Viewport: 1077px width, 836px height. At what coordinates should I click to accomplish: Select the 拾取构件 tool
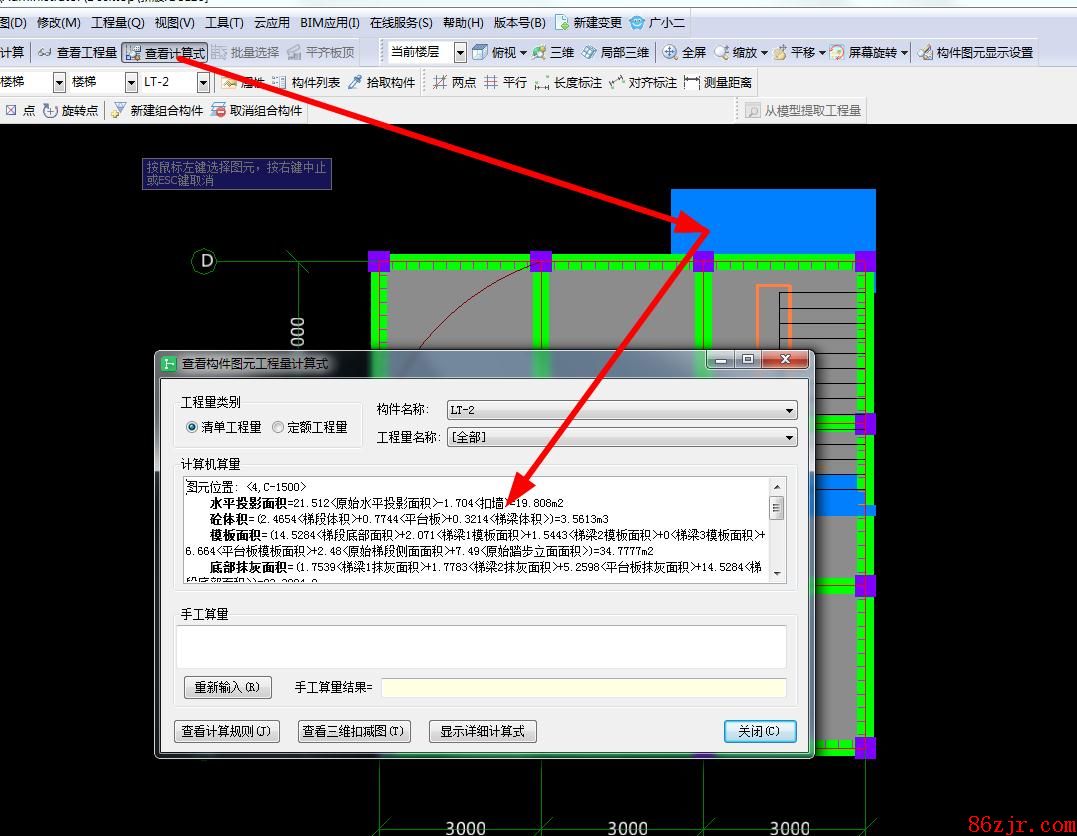(x=381, y=82)
